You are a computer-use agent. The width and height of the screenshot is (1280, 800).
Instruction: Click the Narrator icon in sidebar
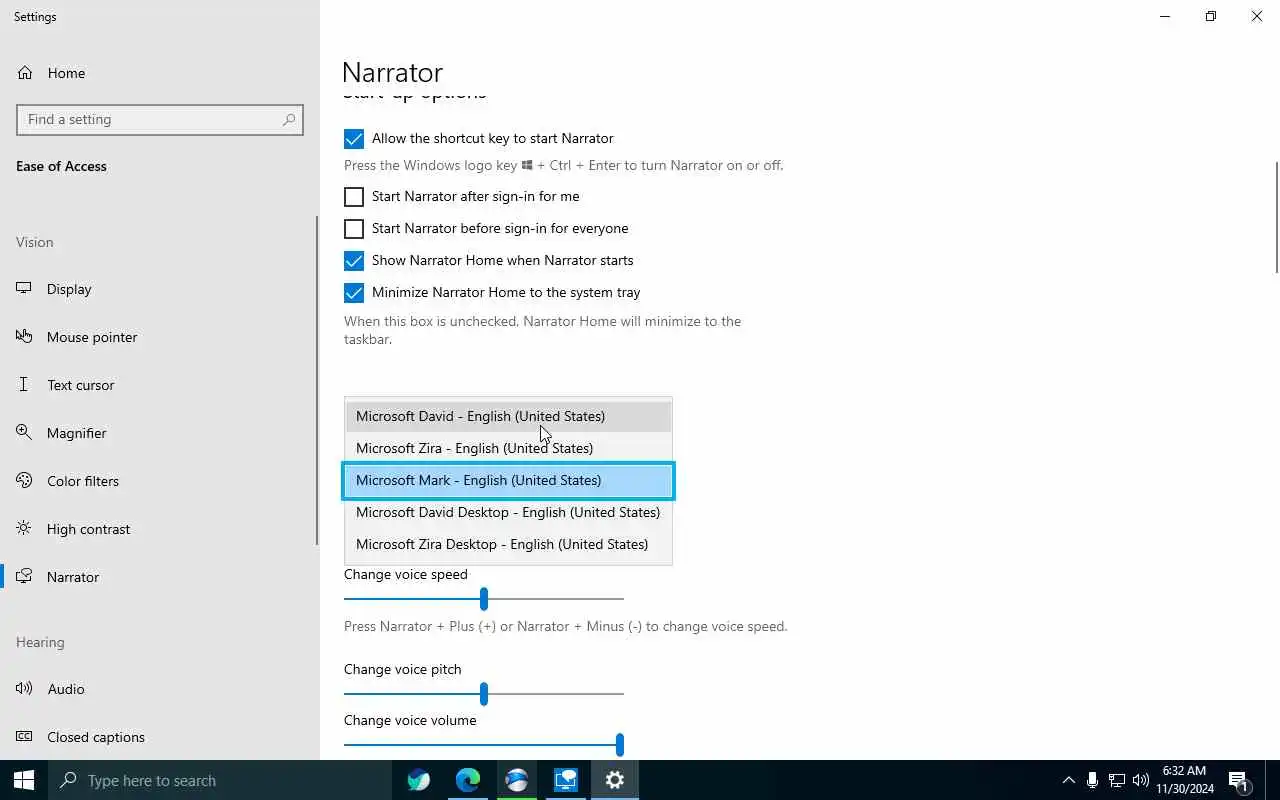tap(25, 577)
